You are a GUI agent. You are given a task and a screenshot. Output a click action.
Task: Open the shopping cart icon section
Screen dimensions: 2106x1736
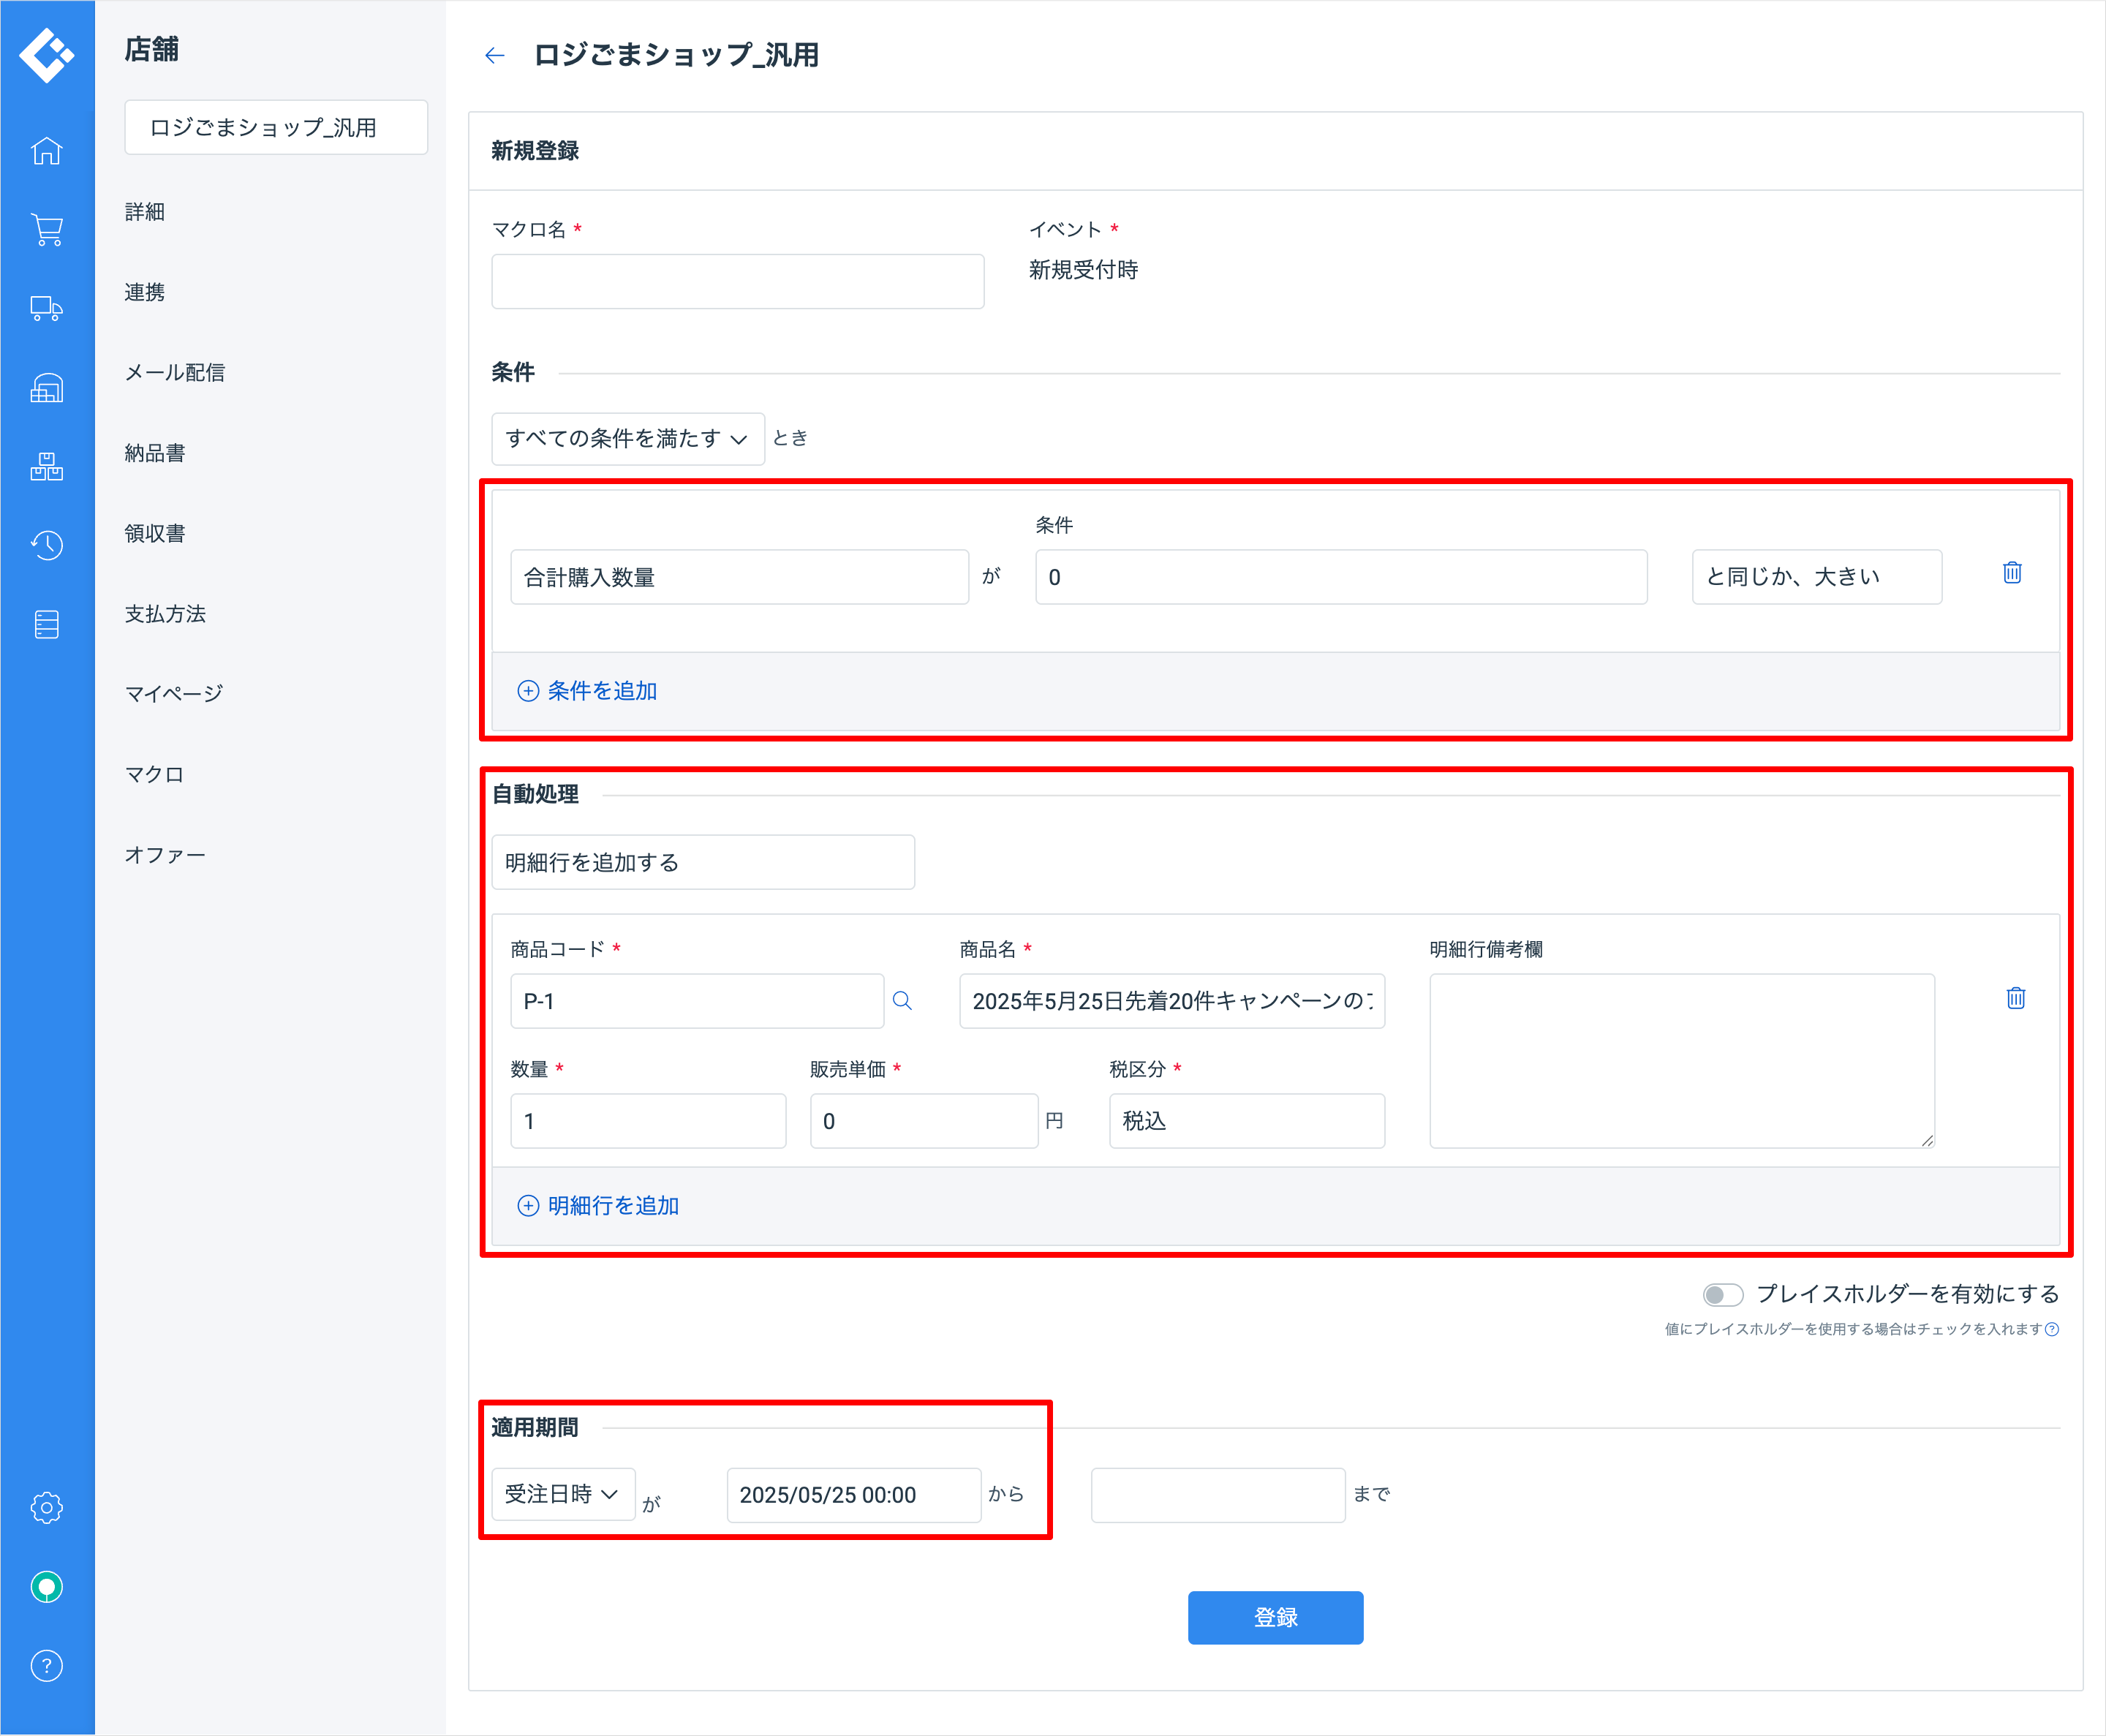[x=46, y=229]
